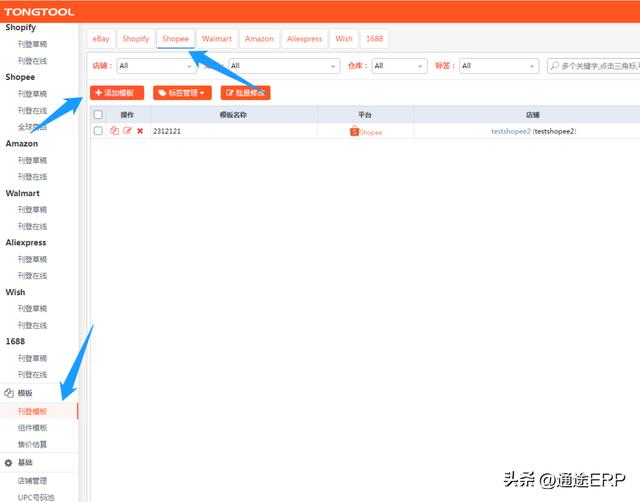
Task: Click the copy template icon for 2312121
Action: coord(114,131)
